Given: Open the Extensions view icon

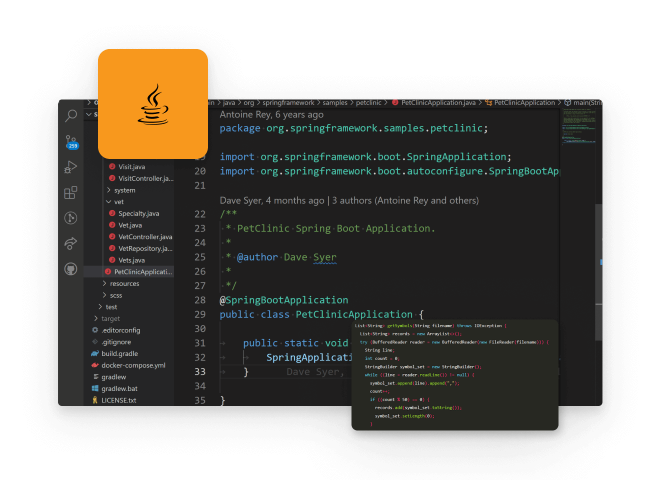Looking at the screenshot, I should click(x=71, y=192).
